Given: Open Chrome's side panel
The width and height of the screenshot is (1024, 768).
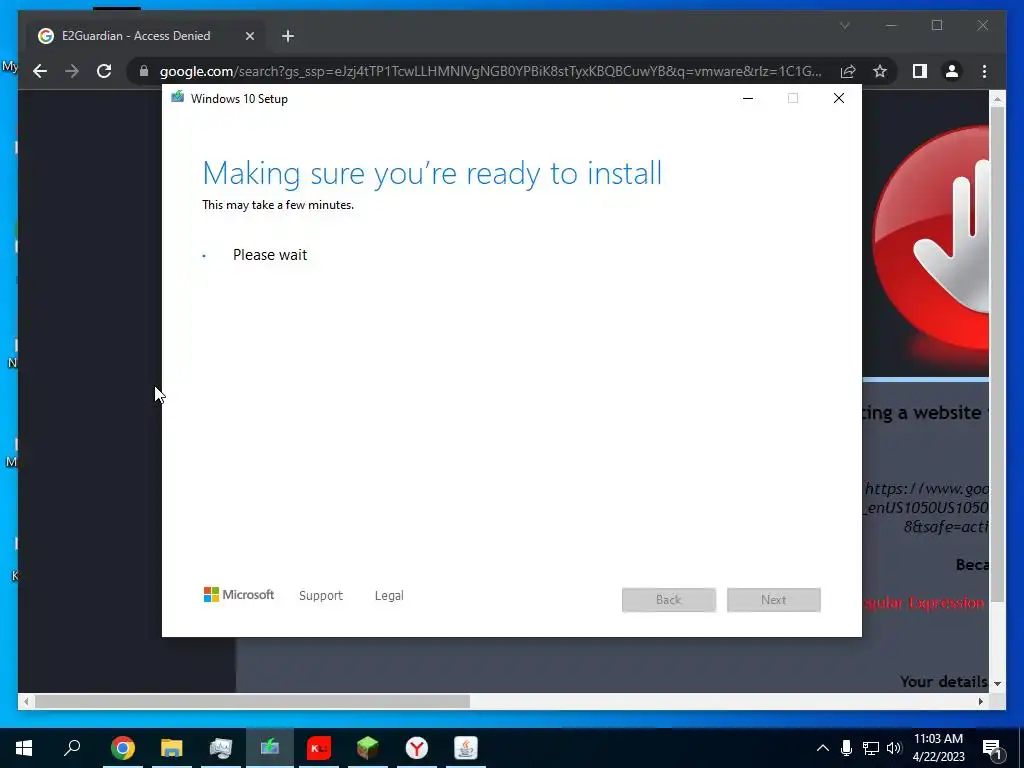Looking at the screenshot, I should click(920, 71).
